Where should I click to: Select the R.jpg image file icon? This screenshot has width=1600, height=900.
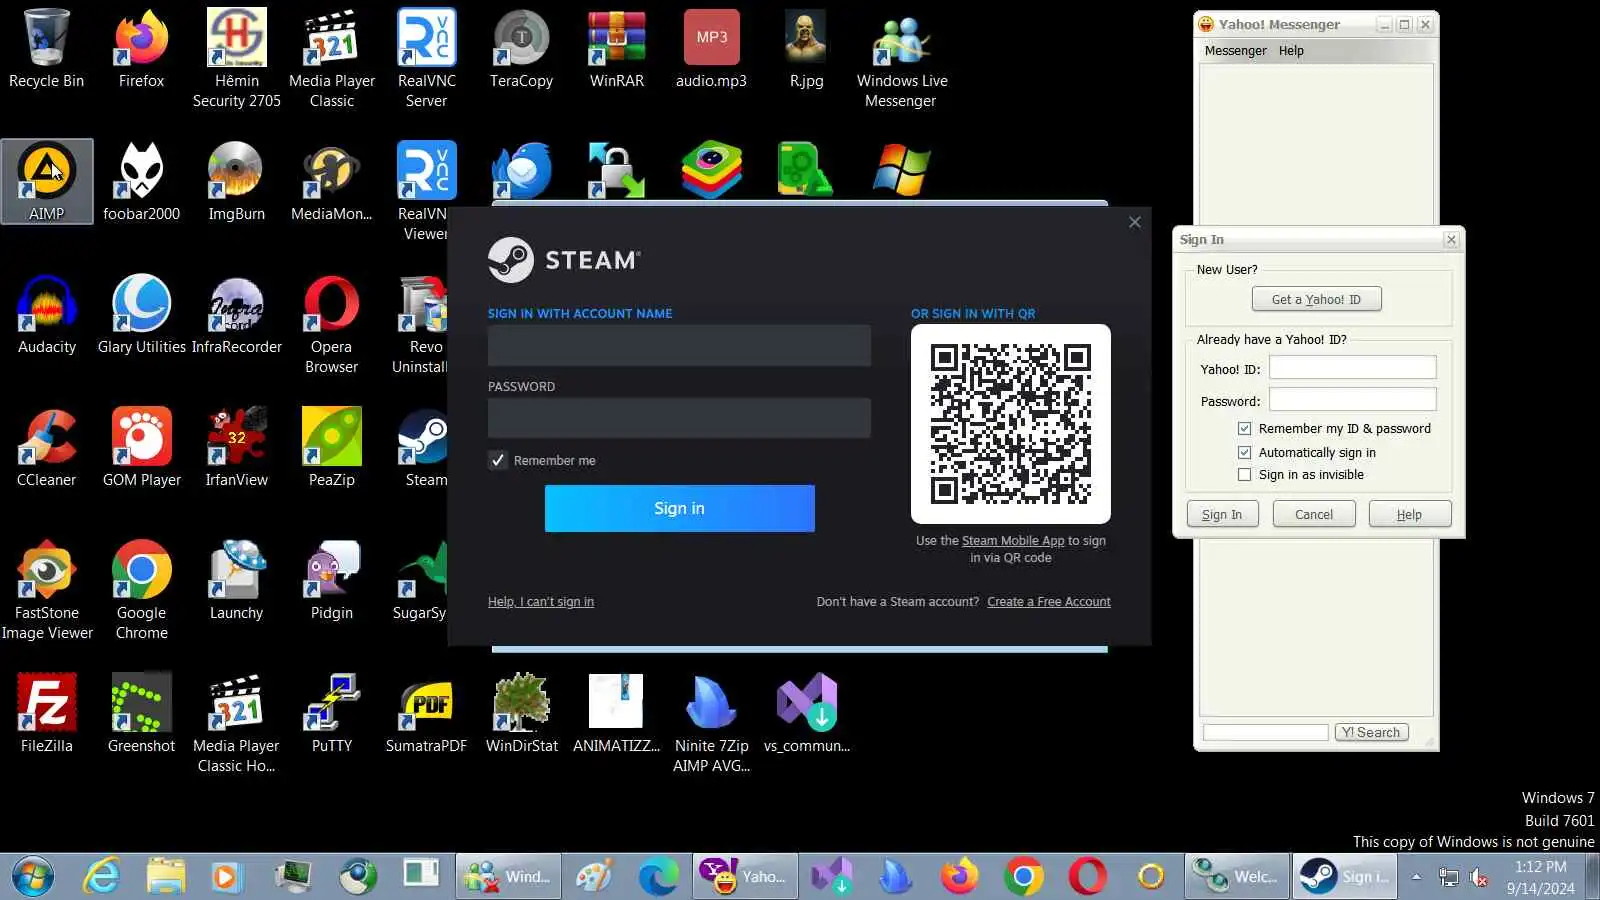pos(806,49)
